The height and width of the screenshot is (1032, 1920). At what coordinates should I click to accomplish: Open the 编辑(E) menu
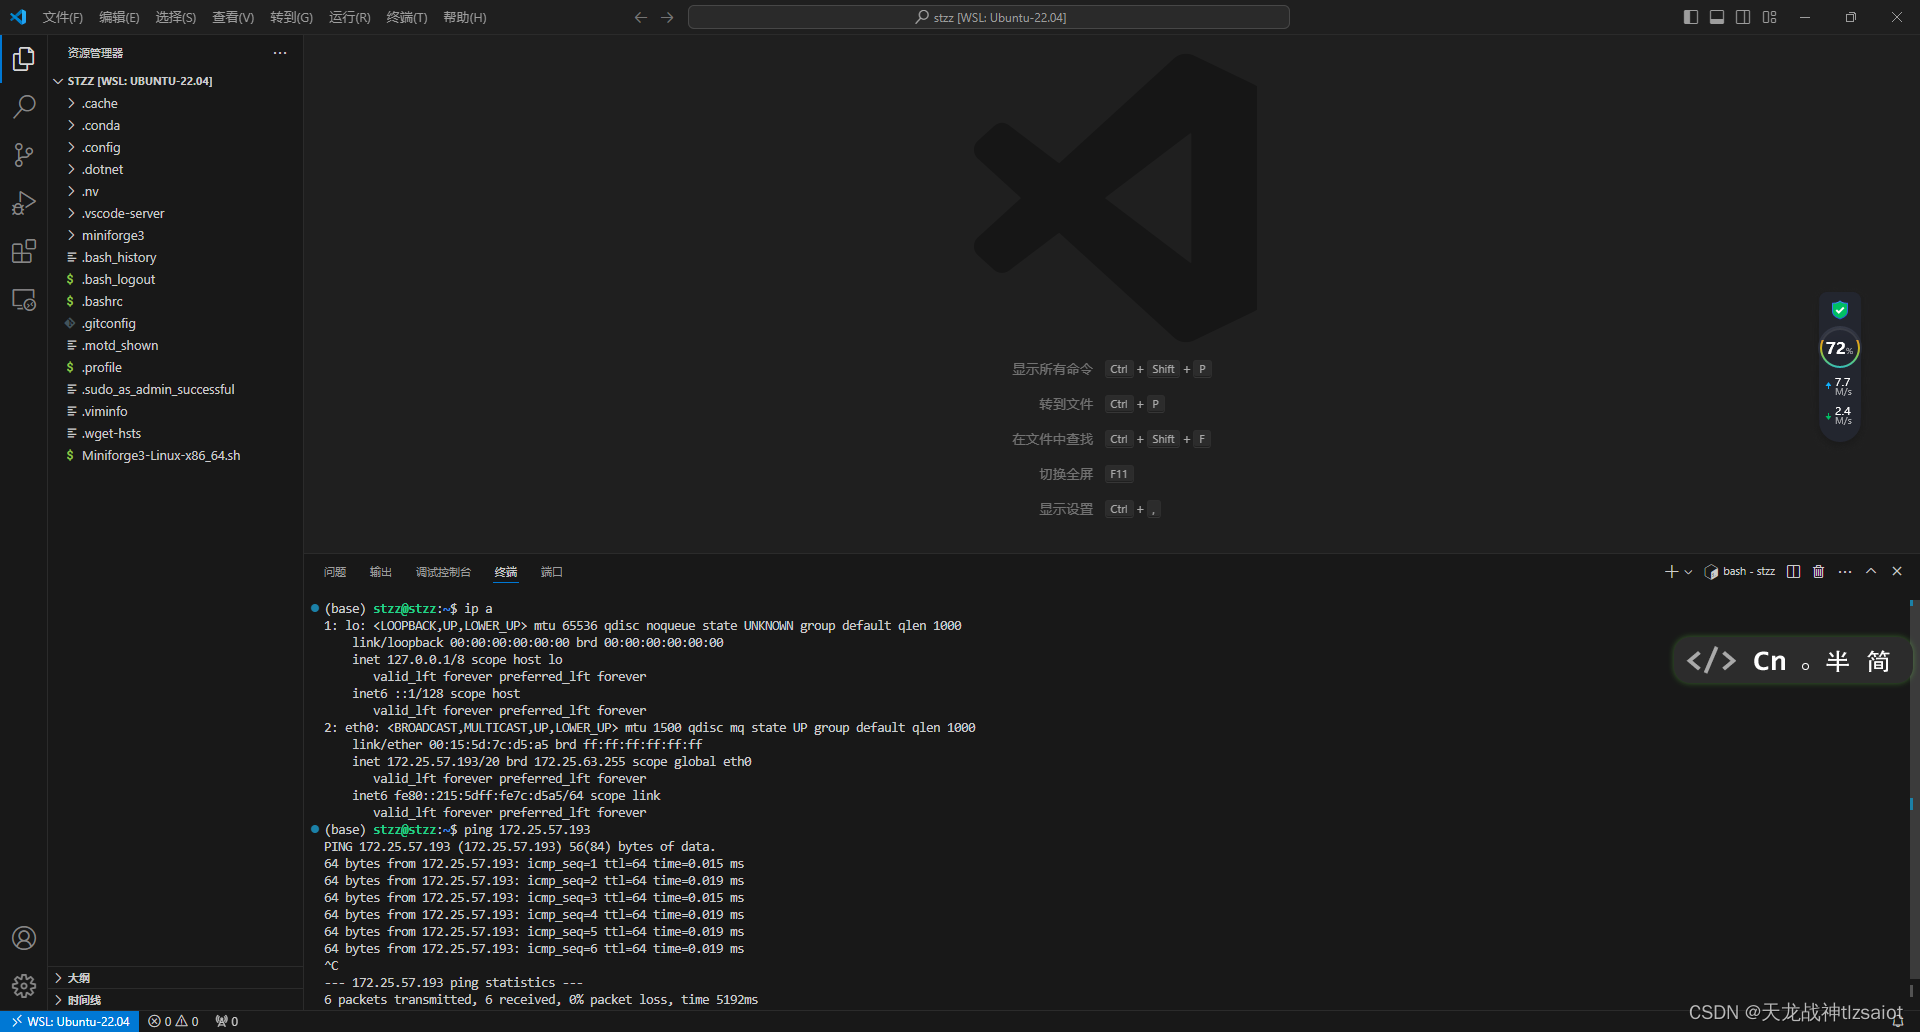pyautogui.click(x=119, y=17)
